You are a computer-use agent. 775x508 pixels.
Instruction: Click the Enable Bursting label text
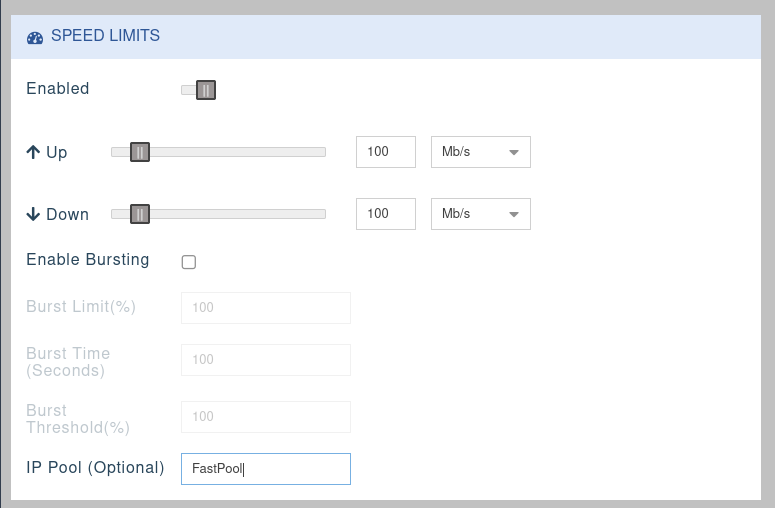[x=88, y=260]
